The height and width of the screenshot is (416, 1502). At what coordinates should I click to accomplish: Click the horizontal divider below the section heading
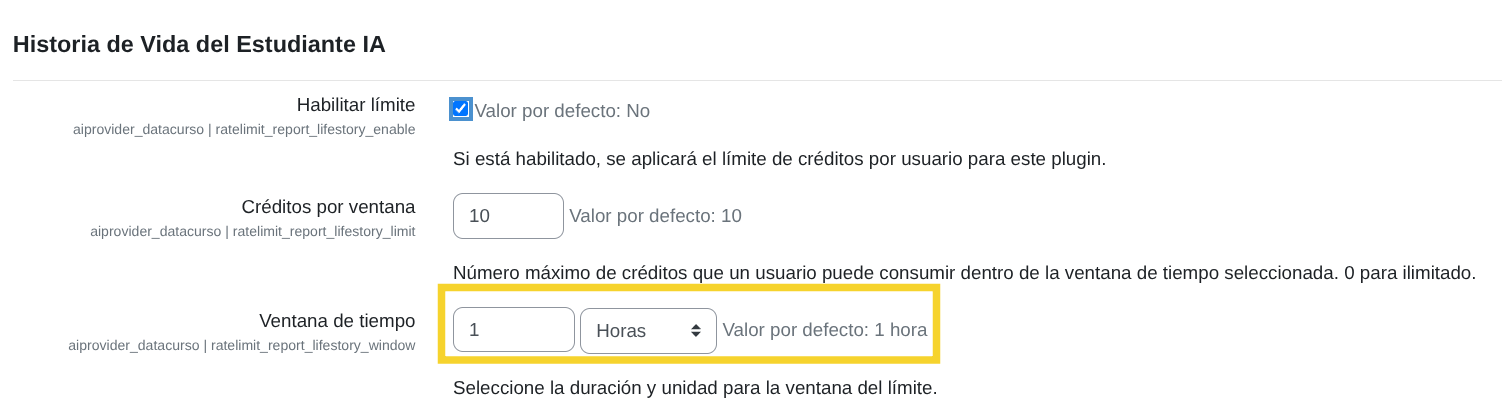click(x=756, y=80)
